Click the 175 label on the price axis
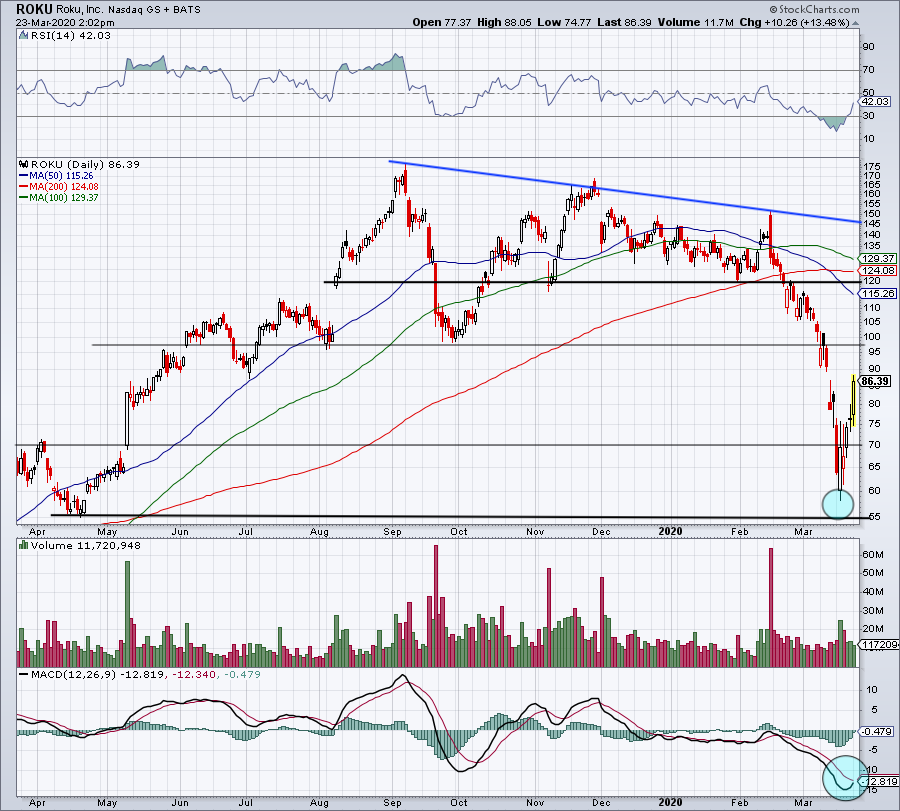Viewport: 900px width, 811px height. point(871,166)
